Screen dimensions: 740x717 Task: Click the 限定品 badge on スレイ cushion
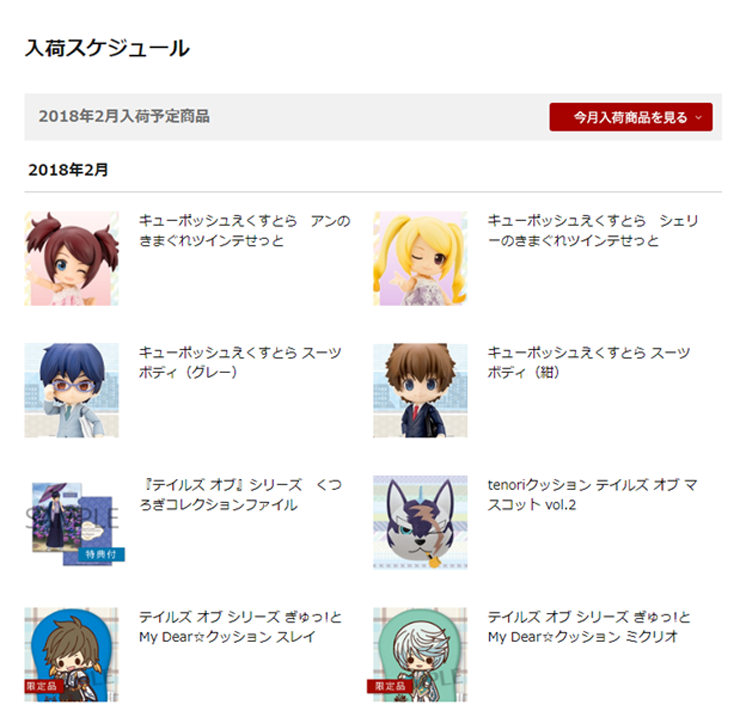(42, 686)
